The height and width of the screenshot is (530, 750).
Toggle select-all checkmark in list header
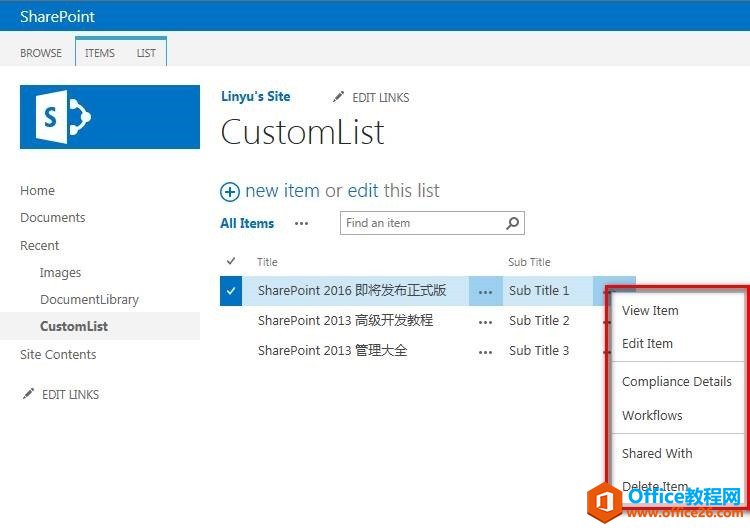point(231,261)
